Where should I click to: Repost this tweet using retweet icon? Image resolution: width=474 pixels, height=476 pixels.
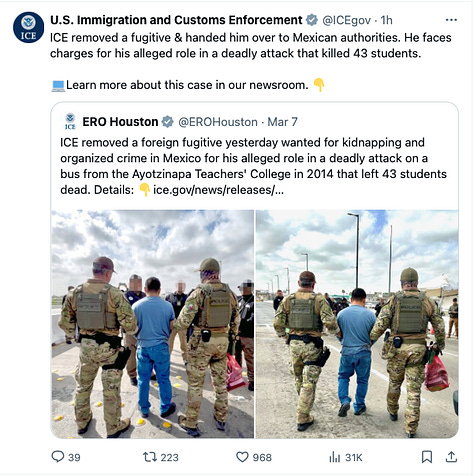(150, 457)
